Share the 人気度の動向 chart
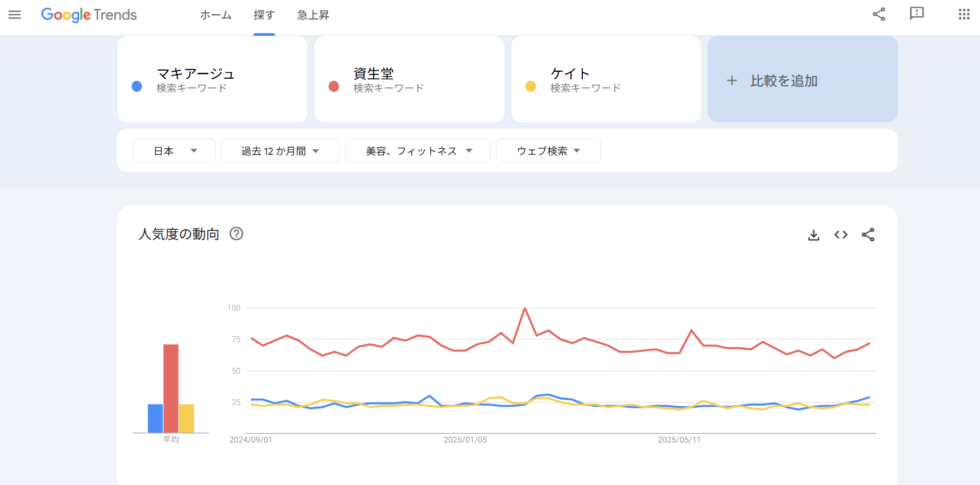 click(868, 235)
